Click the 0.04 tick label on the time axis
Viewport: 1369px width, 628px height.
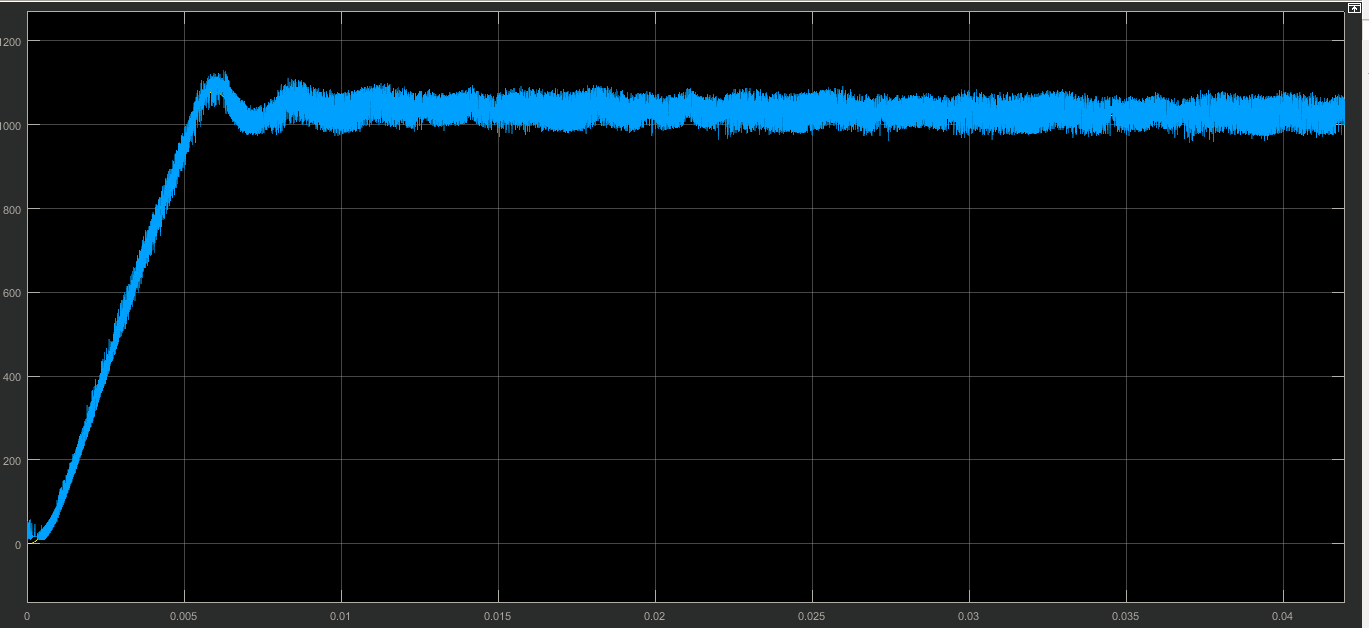pos(1283,615)
